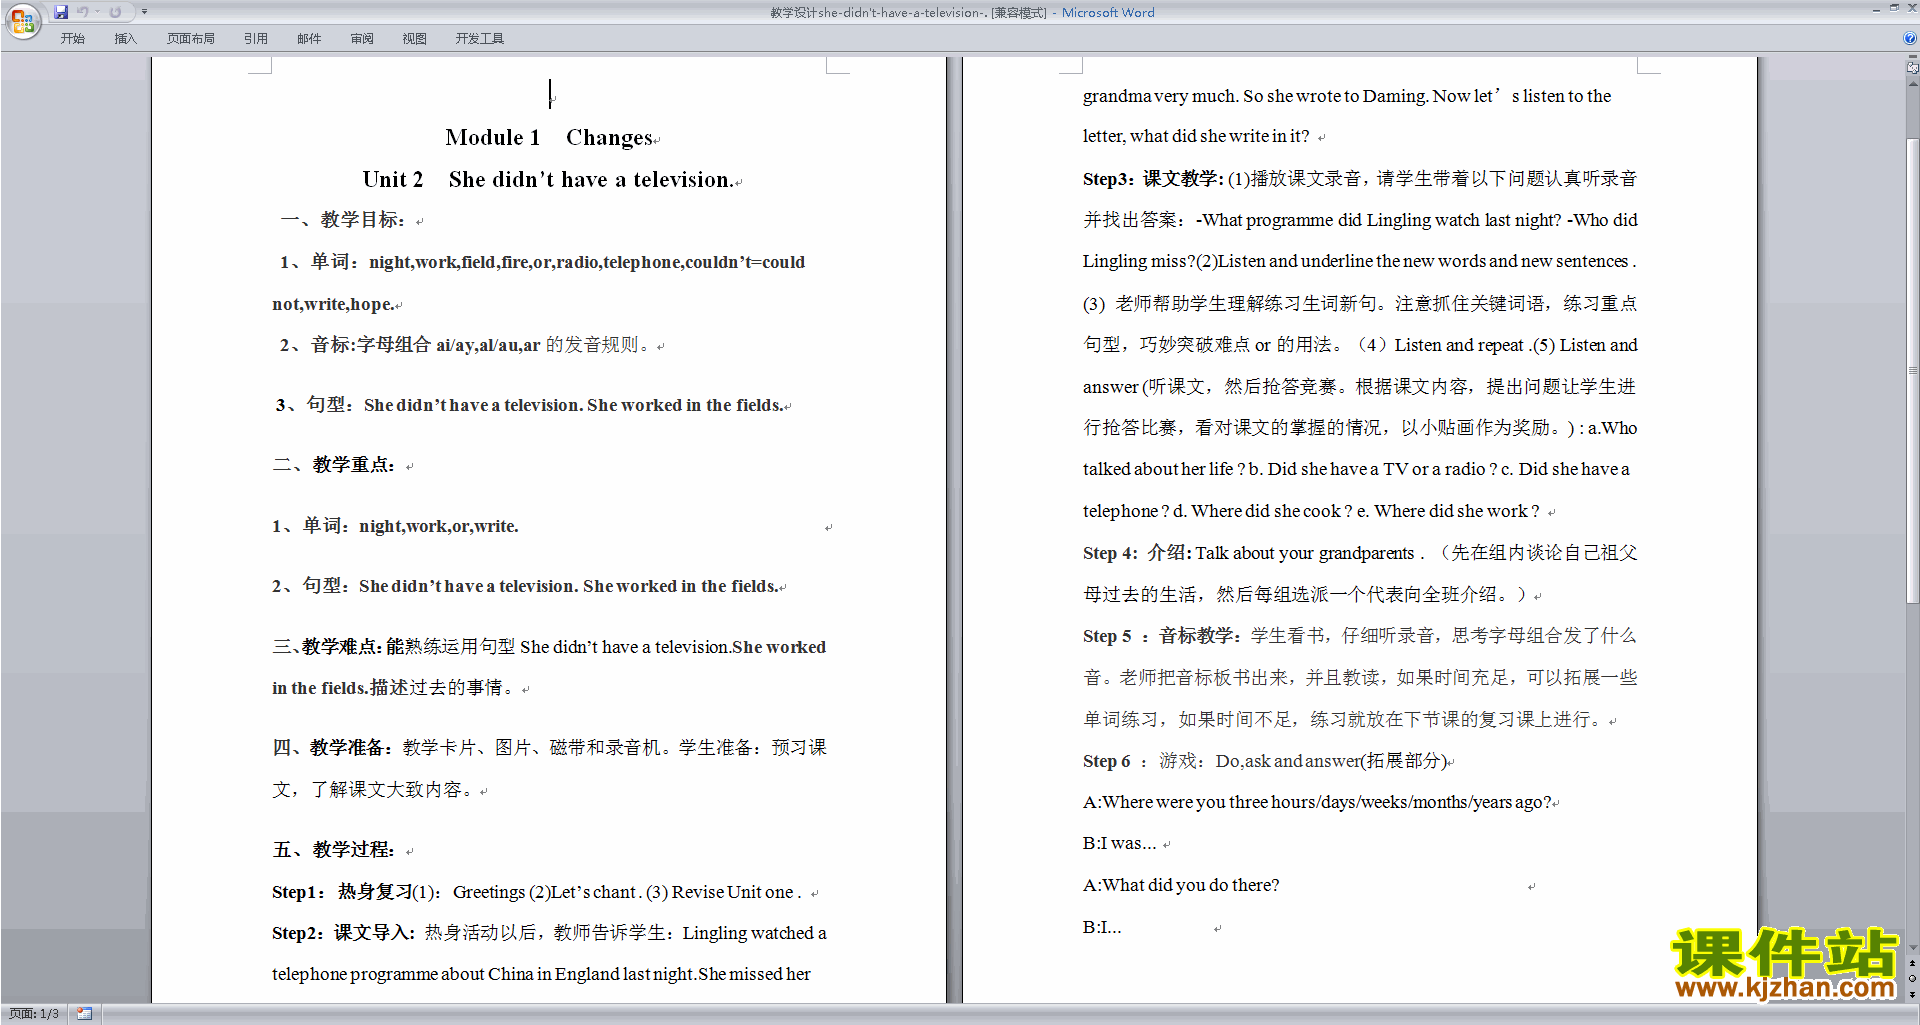Click the vertical scrollbar thumb
The width and height of the screenshot is (1920, 1025).
[1912, 370]
